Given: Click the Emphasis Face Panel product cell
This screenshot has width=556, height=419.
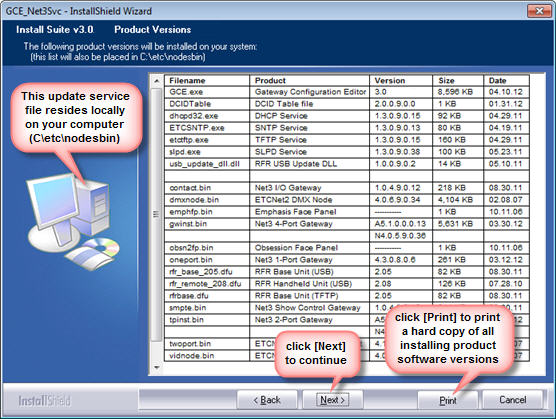Looking at the screenshot, I should [x=310, y=212].
